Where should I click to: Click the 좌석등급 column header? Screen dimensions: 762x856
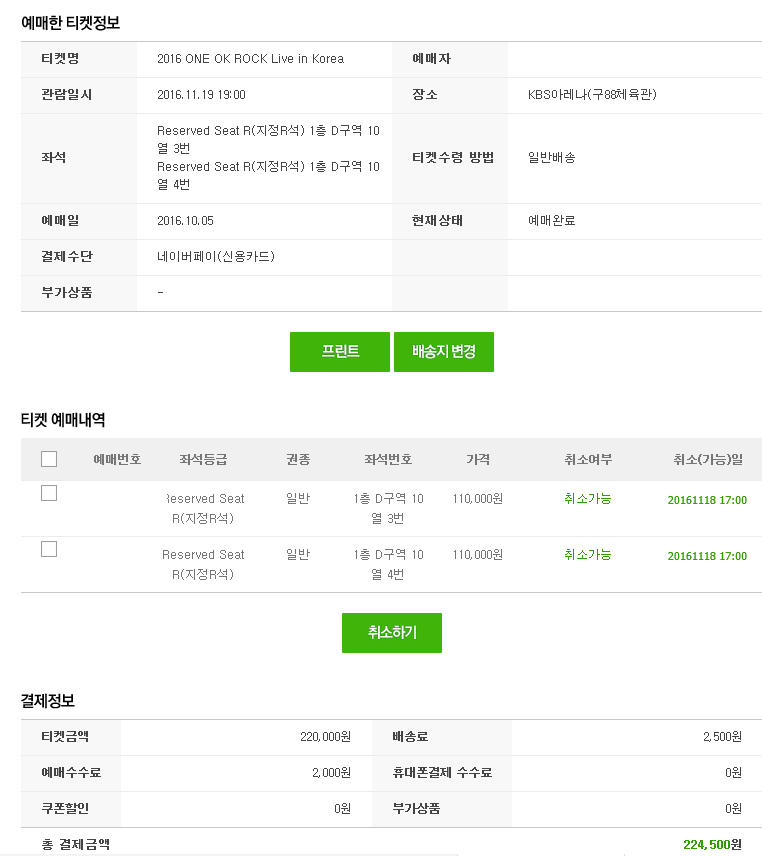tap(203, 459)
